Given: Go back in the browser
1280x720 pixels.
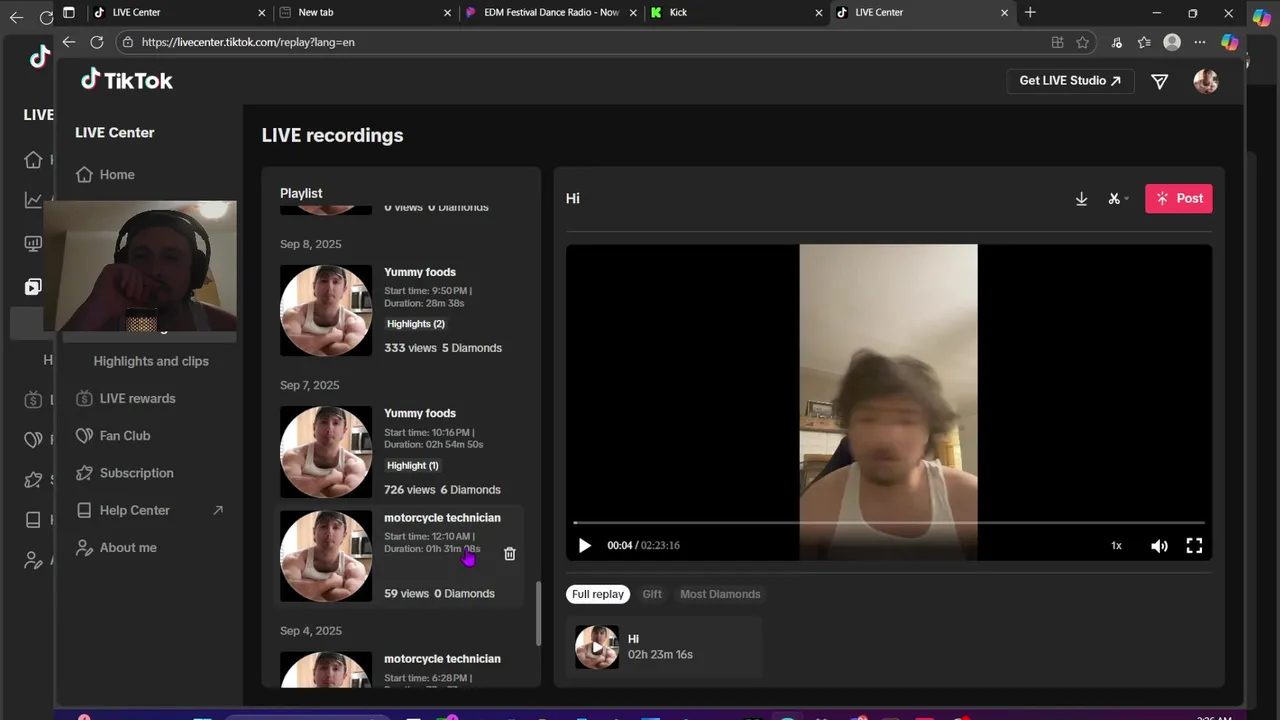Looking at the screenshot, I should click(x=68, y=42).
